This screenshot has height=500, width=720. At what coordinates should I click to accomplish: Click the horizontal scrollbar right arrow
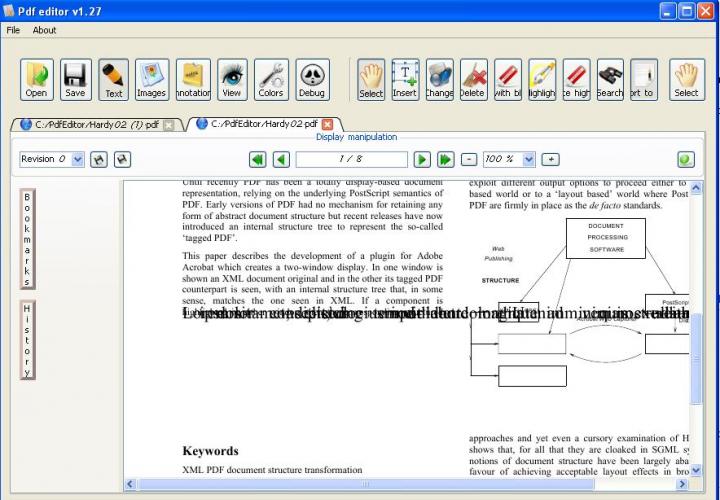pyautogui.click(x=682, y=484)
